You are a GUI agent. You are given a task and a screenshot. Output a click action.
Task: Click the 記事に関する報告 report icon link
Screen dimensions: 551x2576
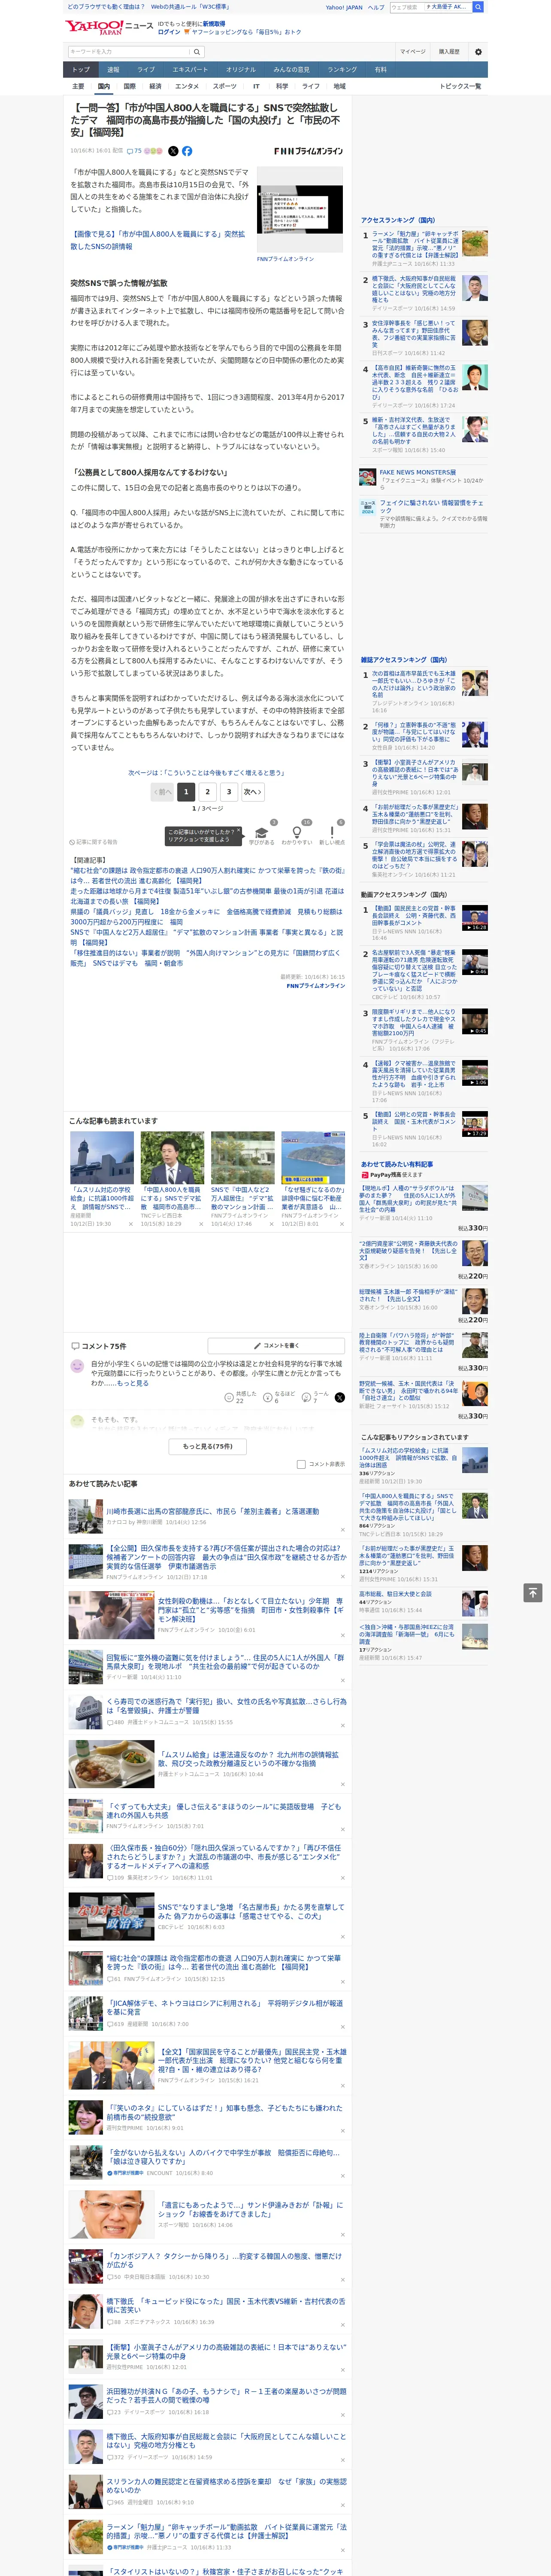pyautogui.click(x=93, y=842)
